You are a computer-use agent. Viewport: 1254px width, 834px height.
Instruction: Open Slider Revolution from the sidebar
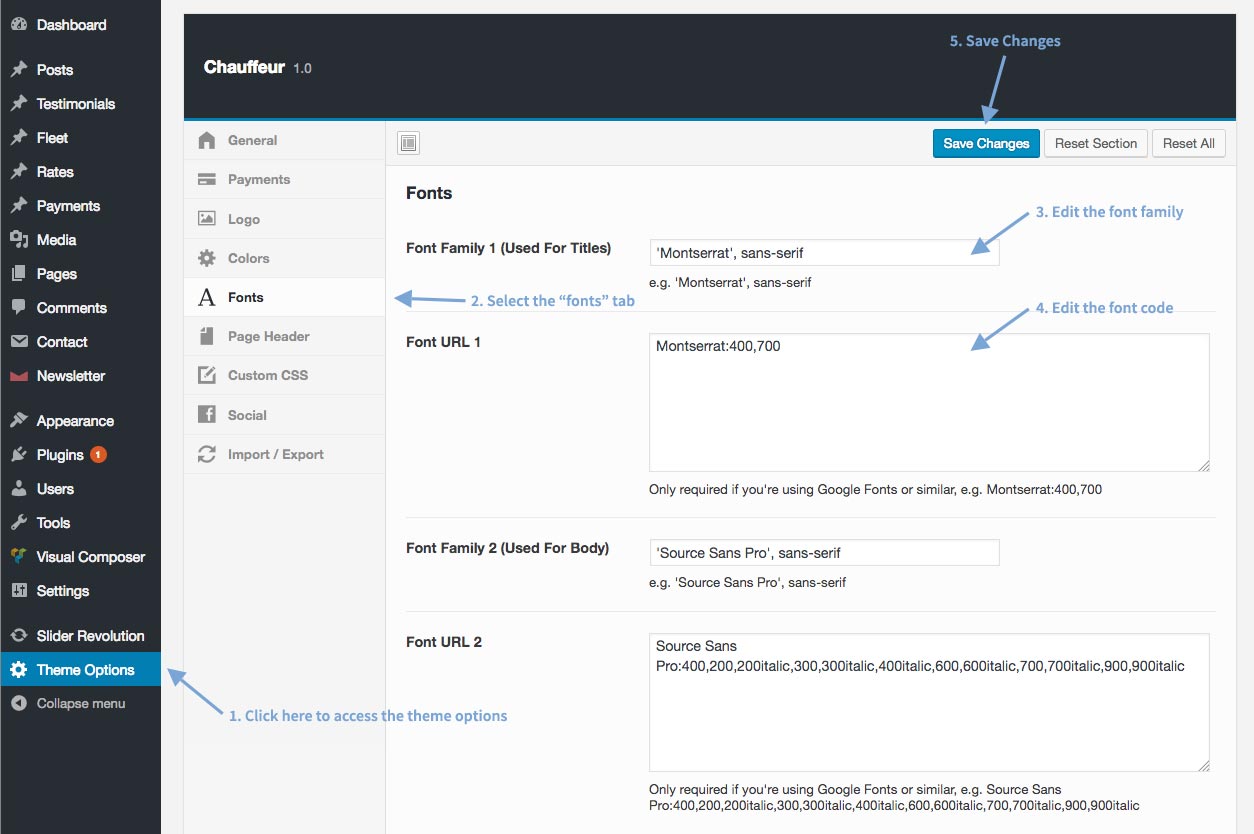80,636
